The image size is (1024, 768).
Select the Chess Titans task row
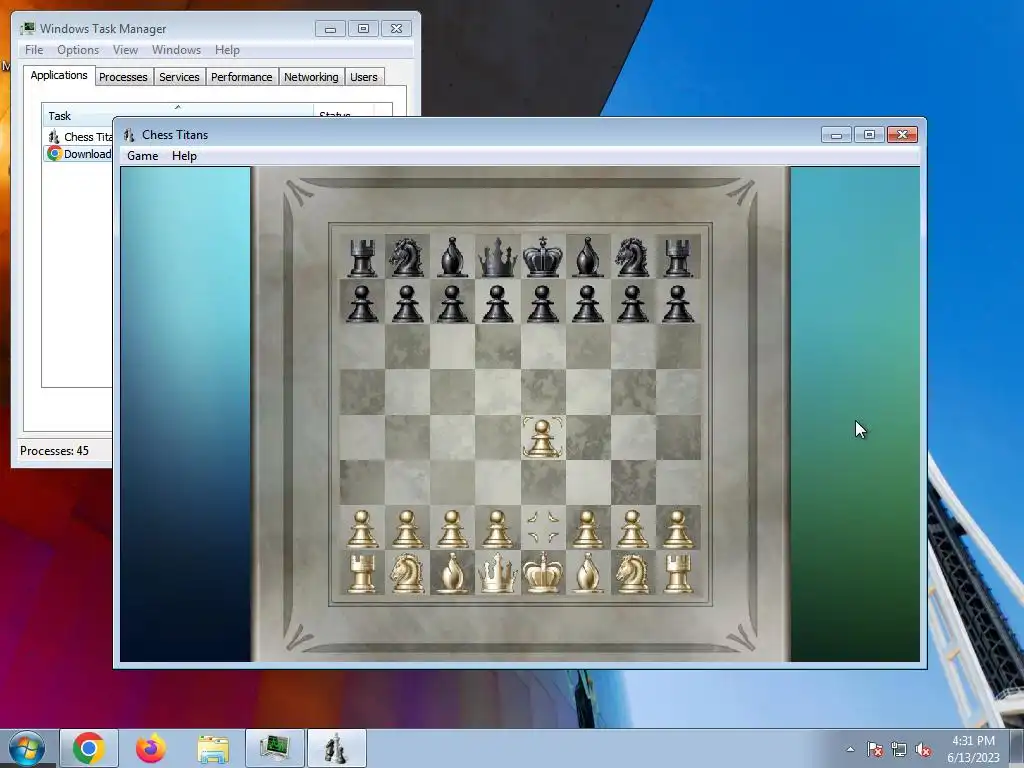[78, 136]
